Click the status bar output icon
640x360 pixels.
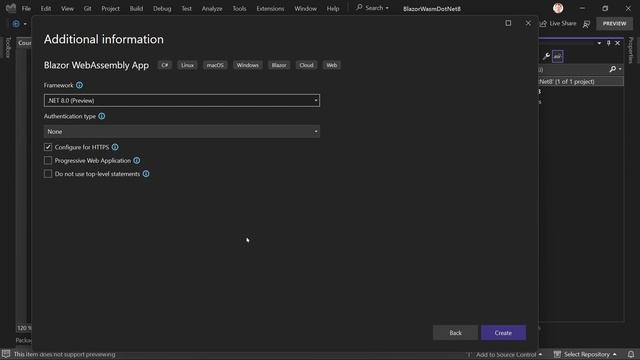pos(6,354)
